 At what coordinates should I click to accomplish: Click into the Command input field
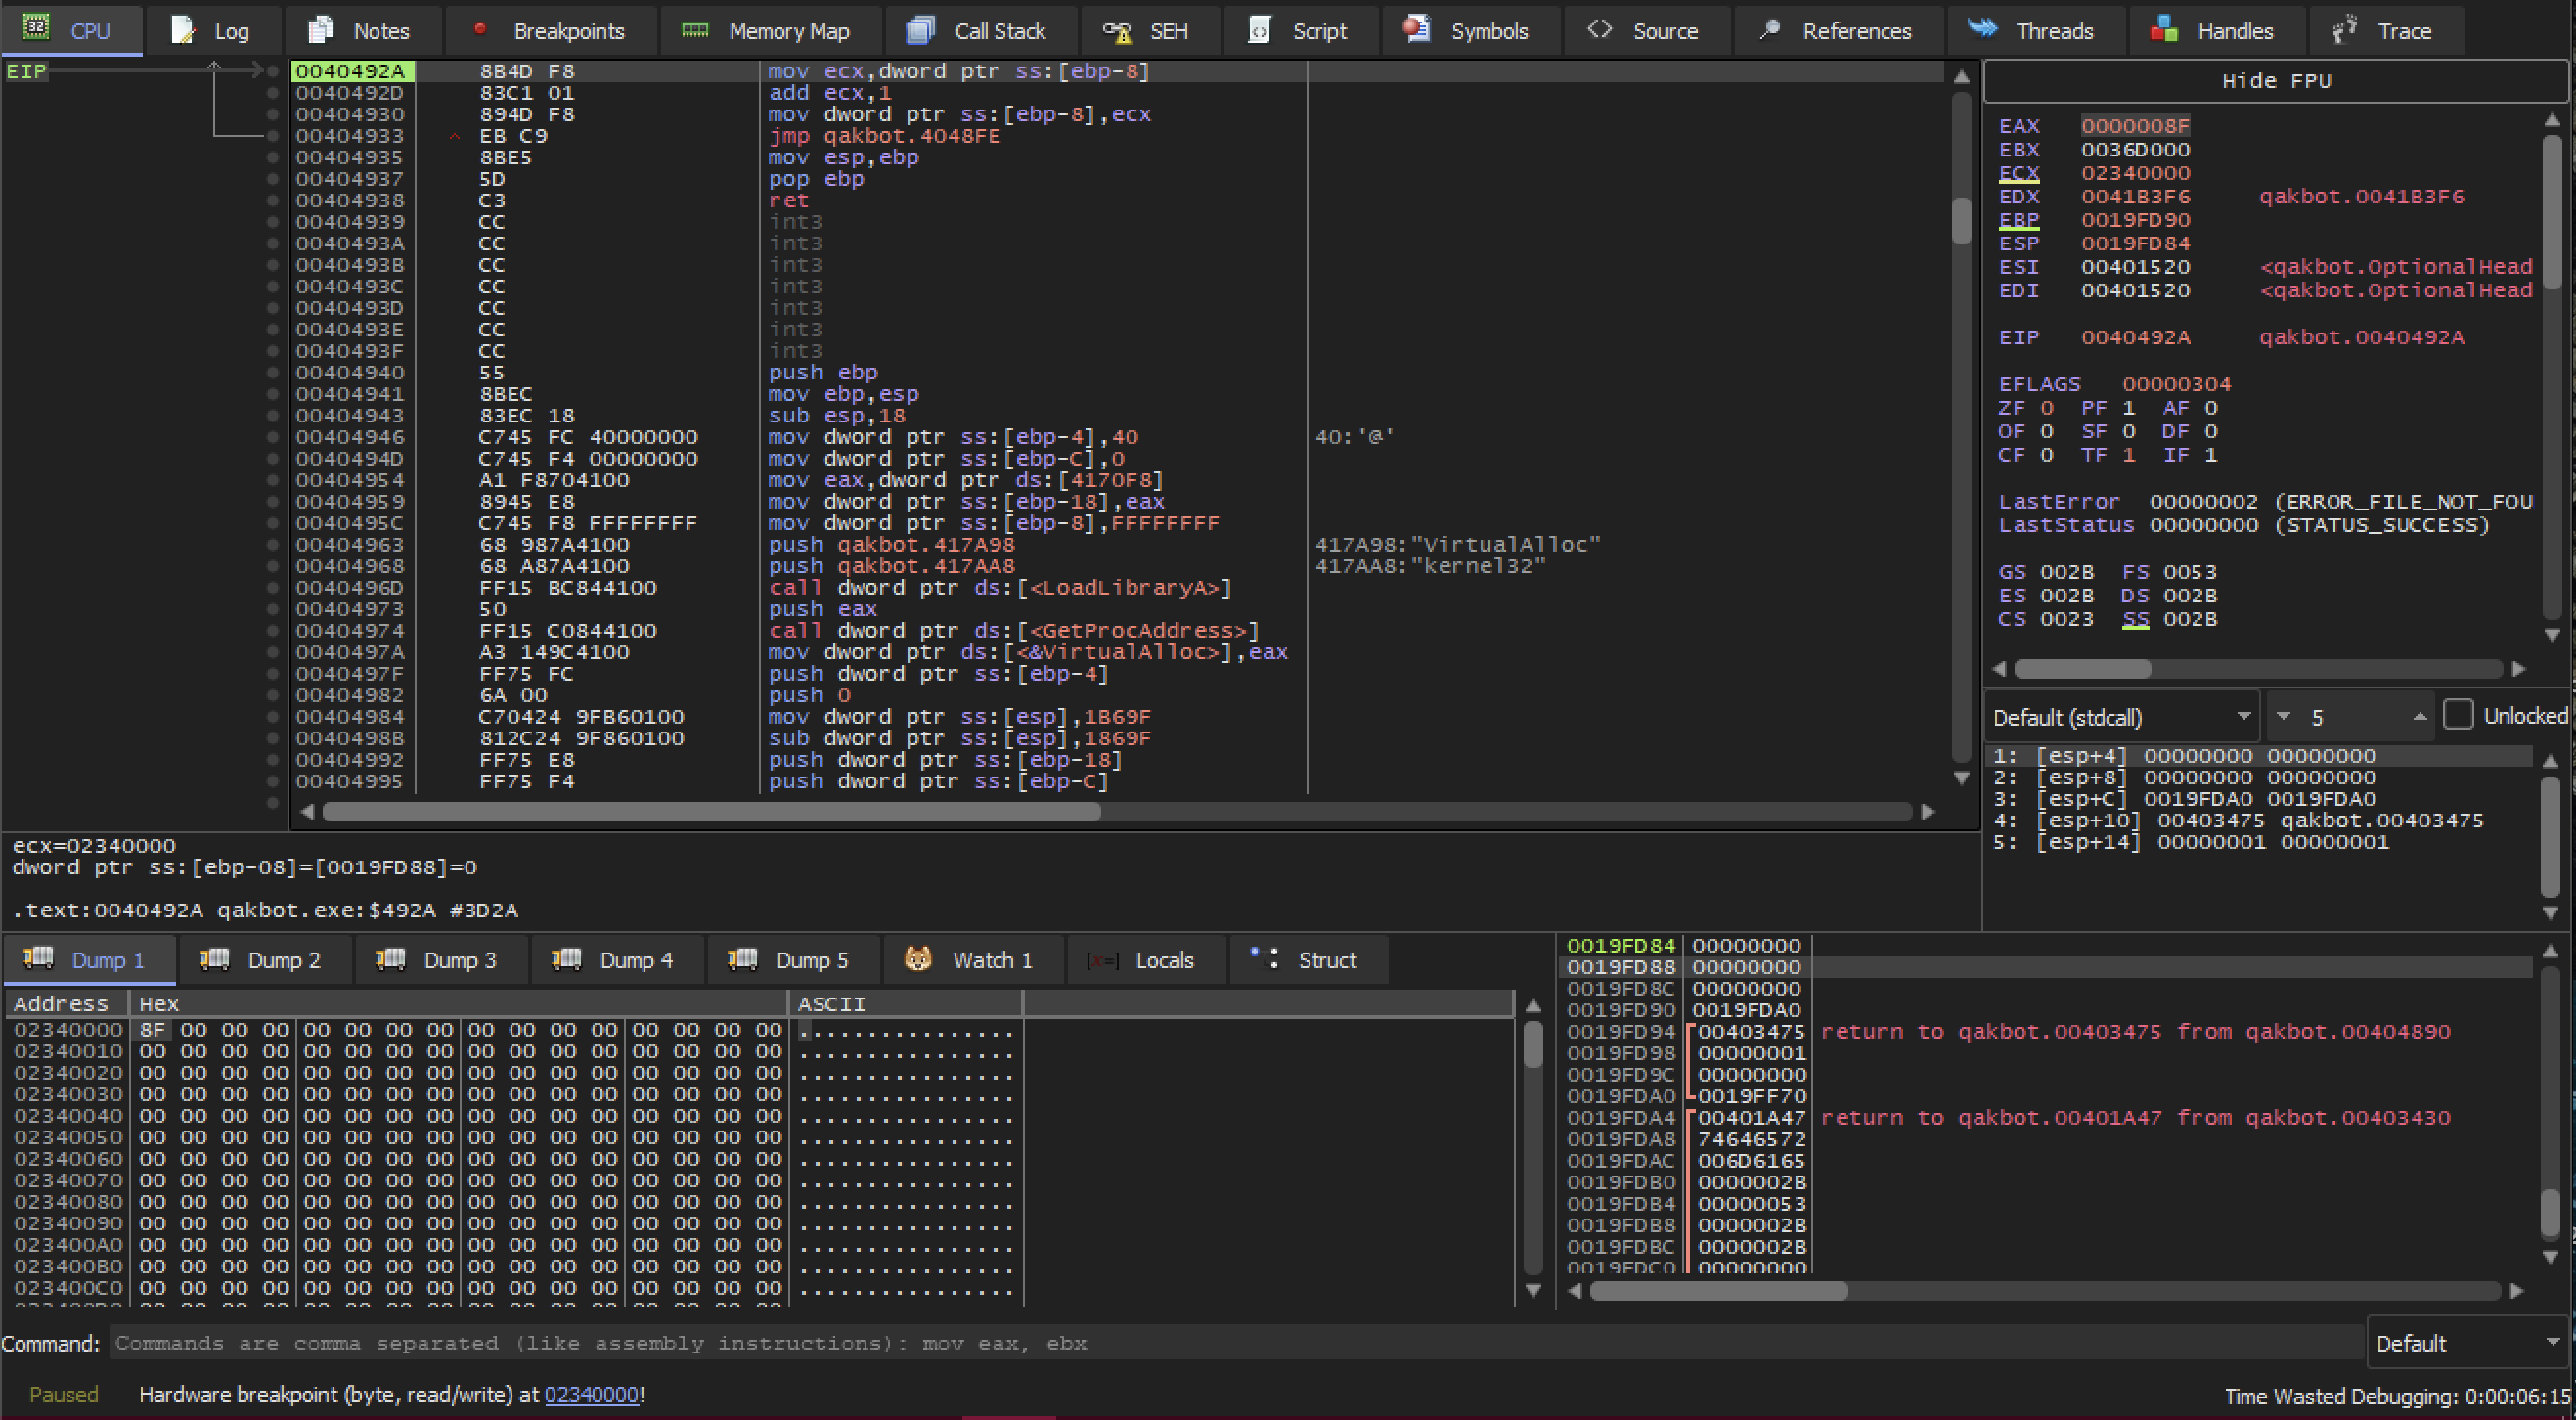pyautogui.click(x=1237, y=1343)
